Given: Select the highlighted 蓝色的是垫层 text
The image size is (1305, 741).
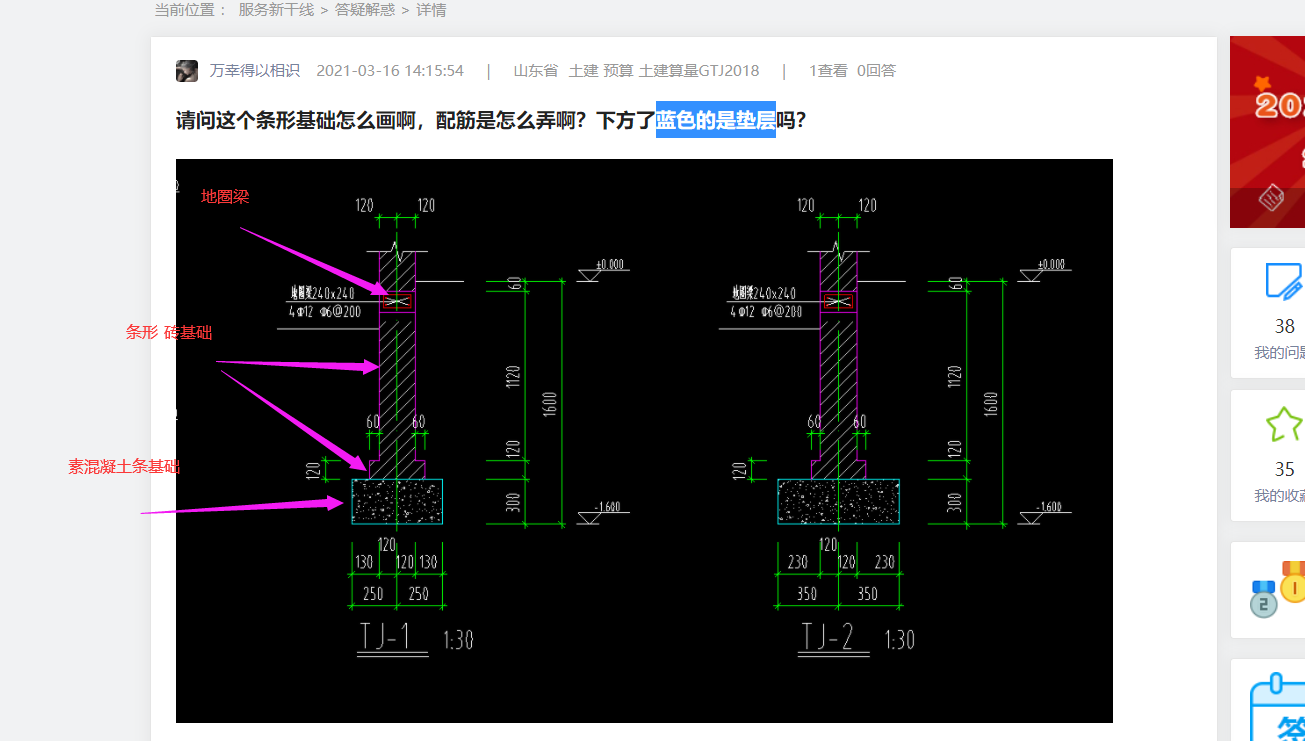Looking at the screenshot, I should (x=713, y=120).
